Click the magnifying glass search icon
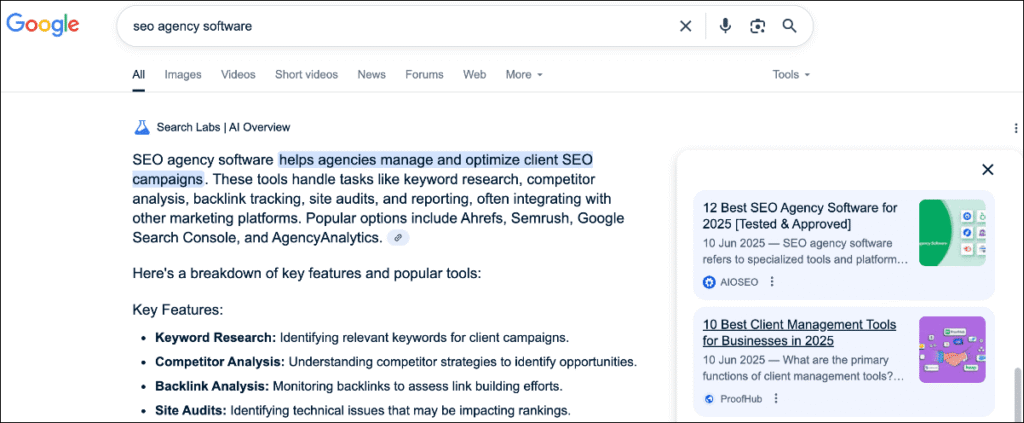 point(790,26)
